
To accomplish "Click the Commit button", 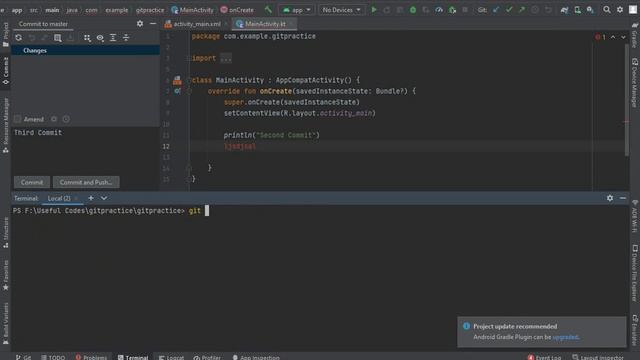I will click(x=32, y=182).
